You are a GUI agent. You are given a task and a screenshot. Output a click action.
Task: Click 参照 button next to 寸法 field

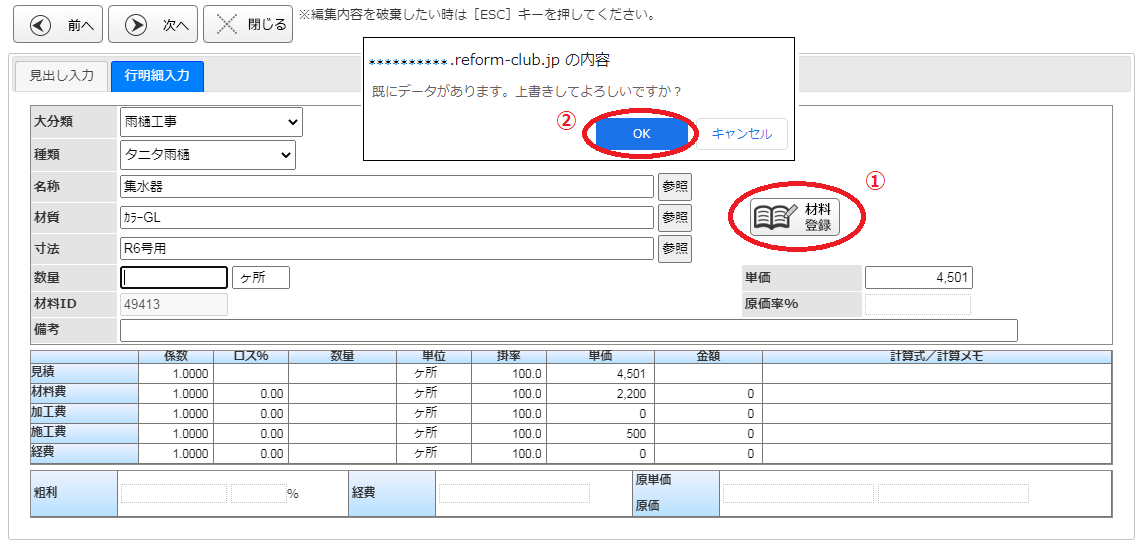(674, 249)
